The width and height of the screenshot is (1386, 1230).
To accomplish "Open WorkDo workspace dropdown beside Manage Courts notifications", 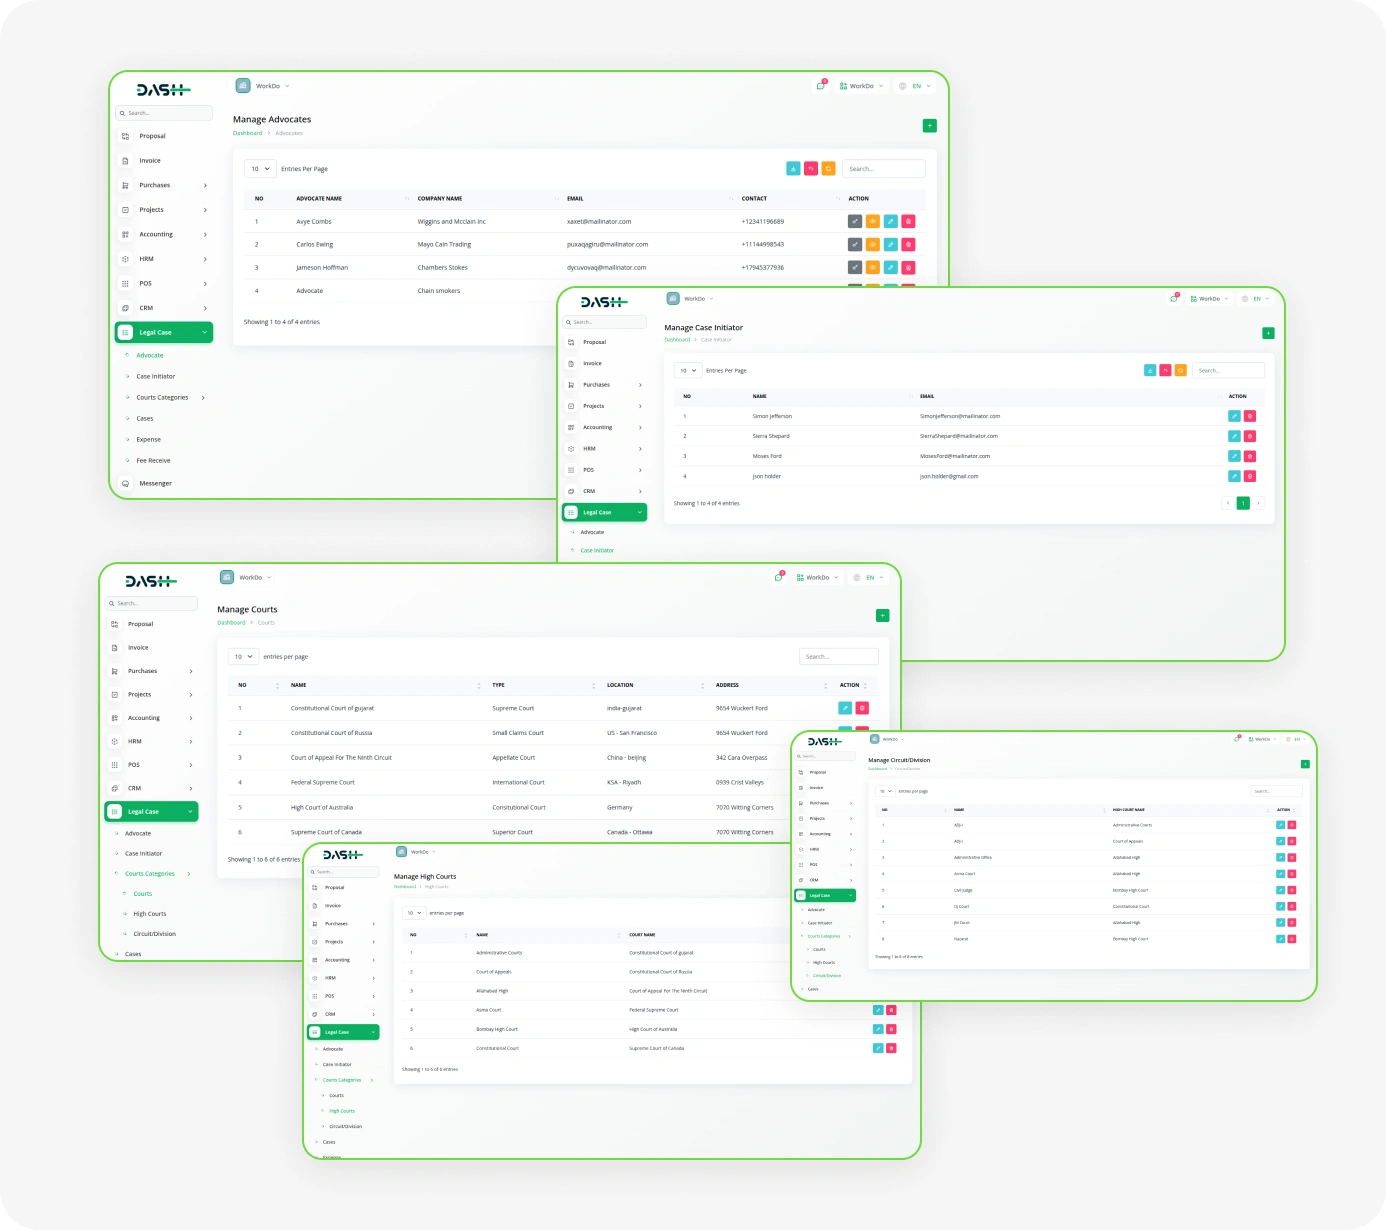I will click(x=818, y=578).
